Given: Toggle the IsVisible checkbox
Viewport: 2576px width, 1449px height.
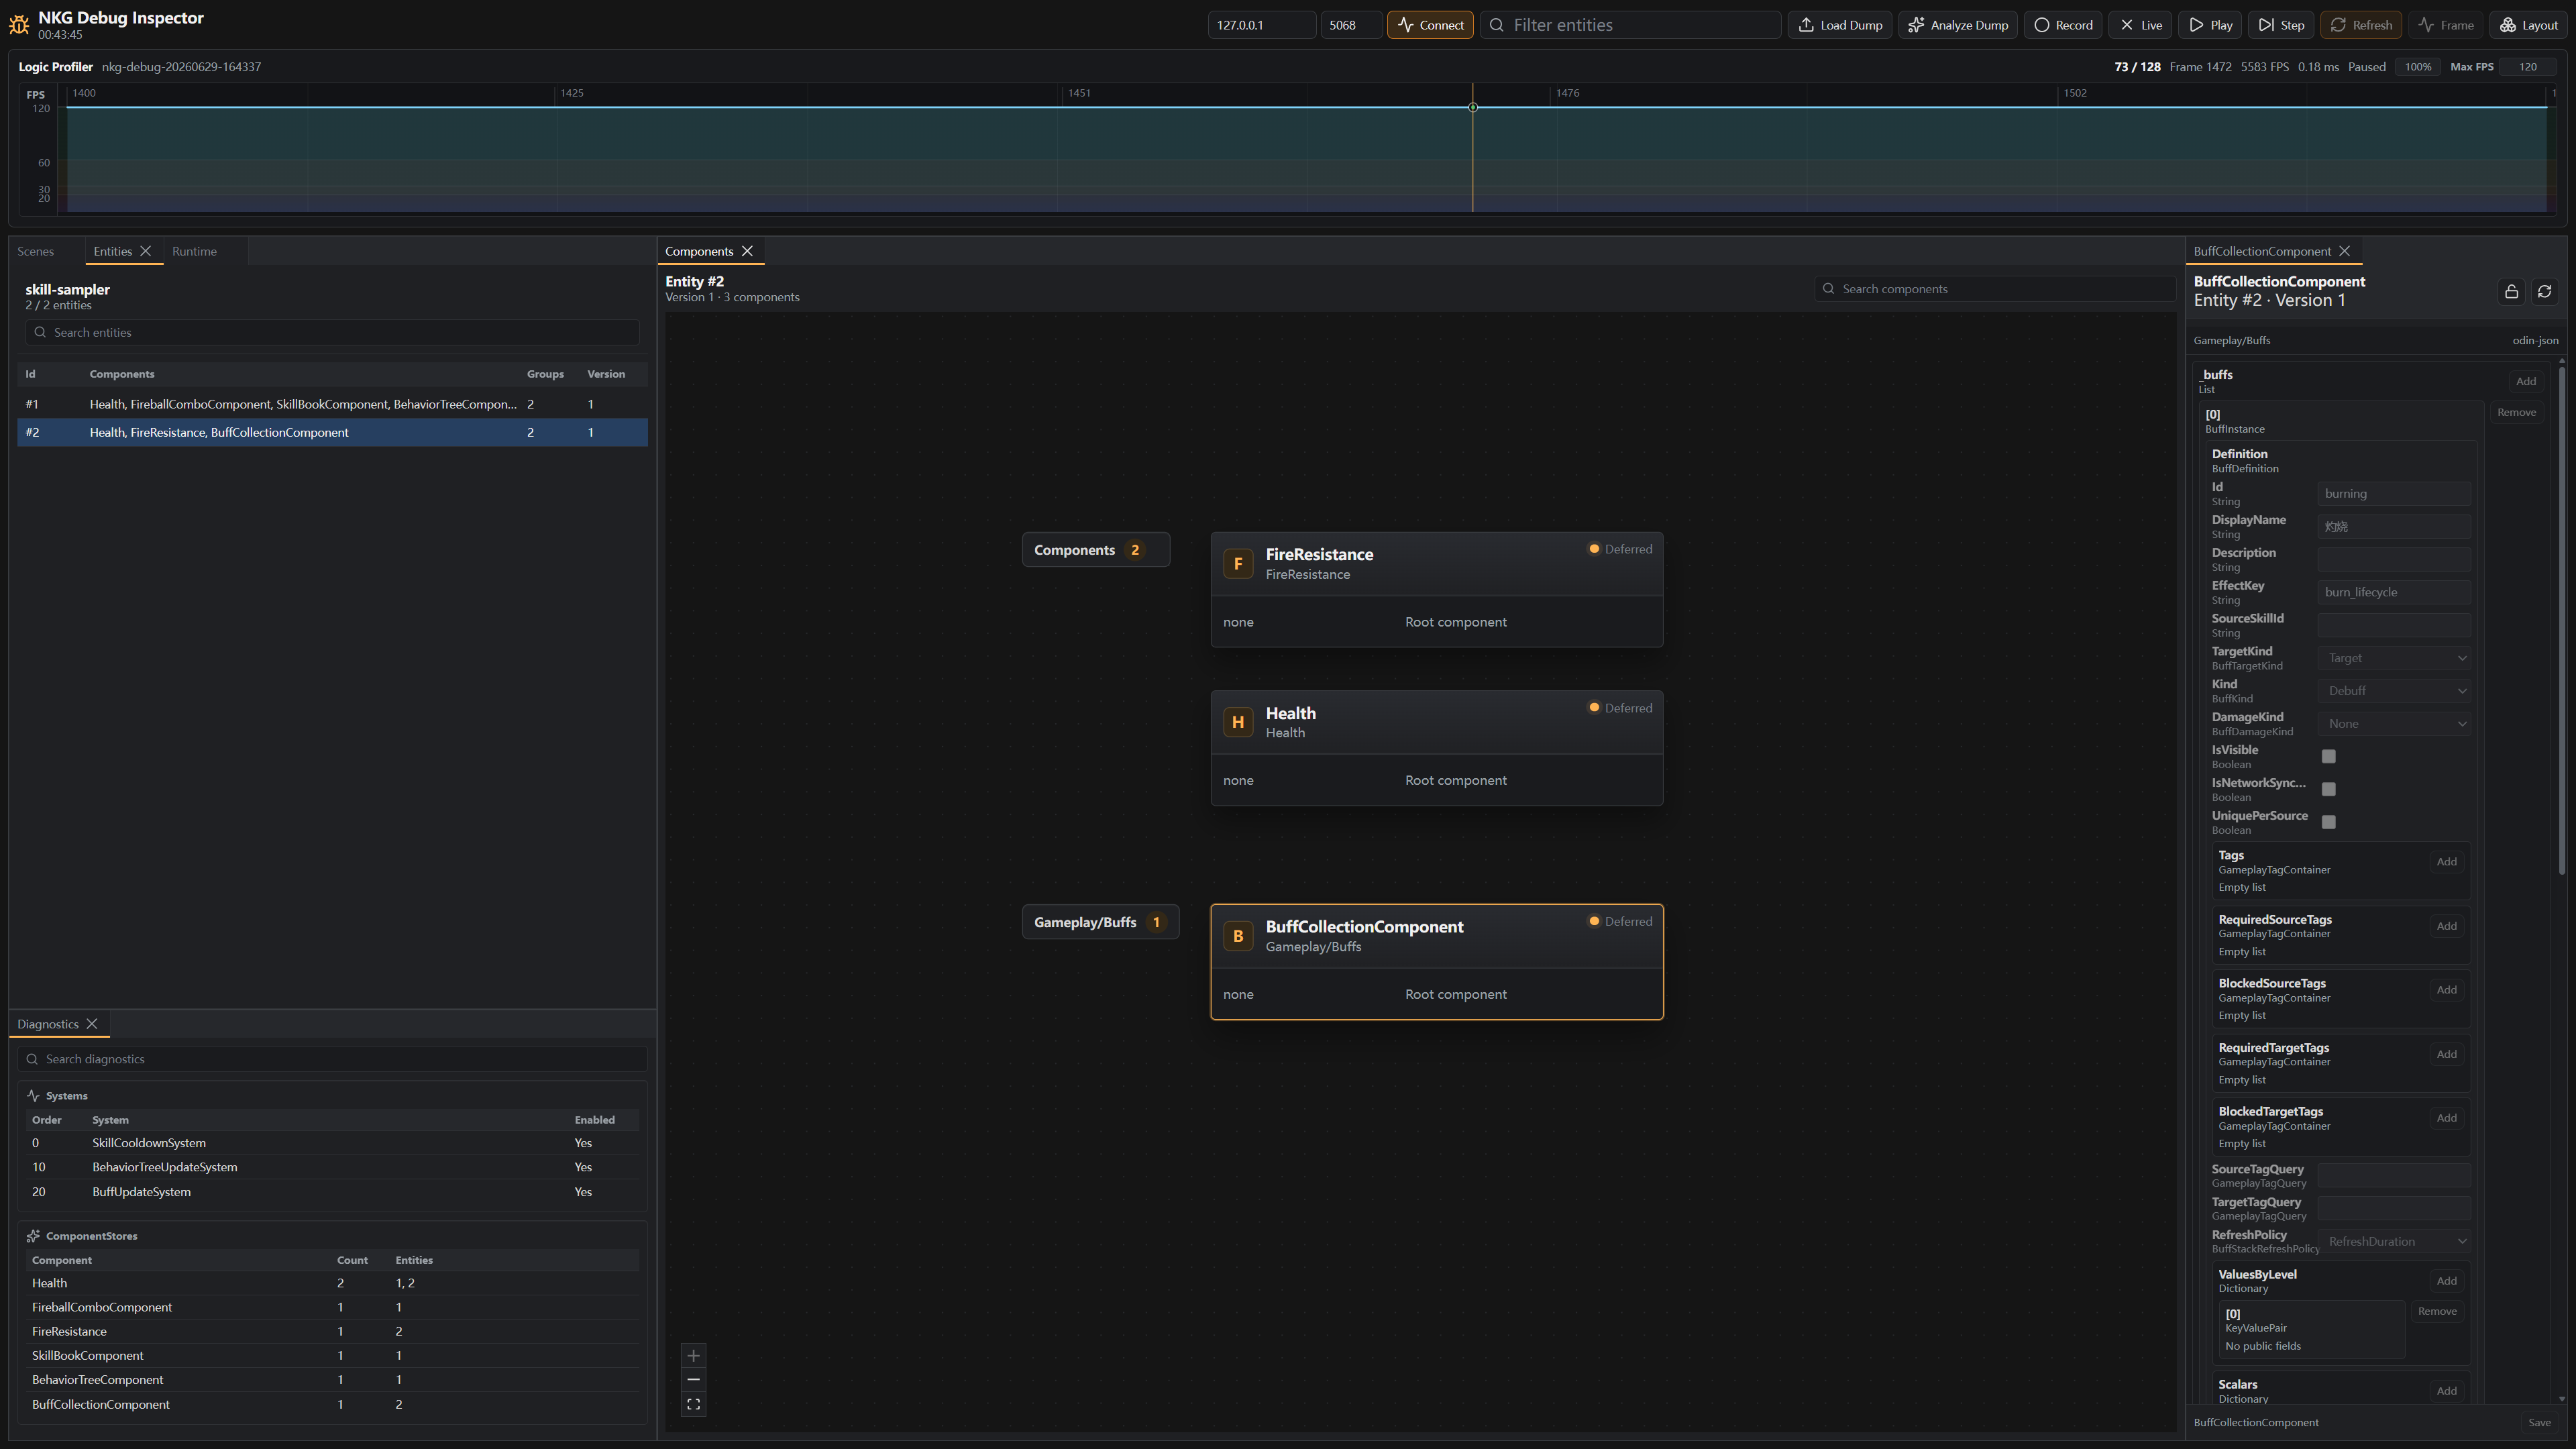Looking at the screenshot, I should click(x=2329, y=757).
